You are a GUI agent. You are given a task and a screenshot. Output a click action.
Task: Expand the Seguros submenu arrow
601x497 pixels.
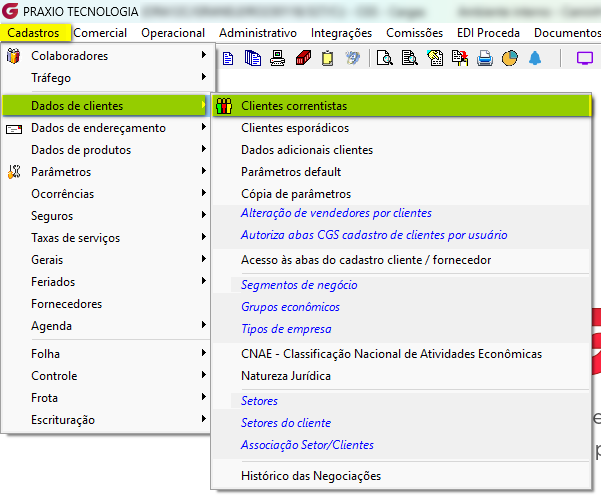tap(204, 215)
